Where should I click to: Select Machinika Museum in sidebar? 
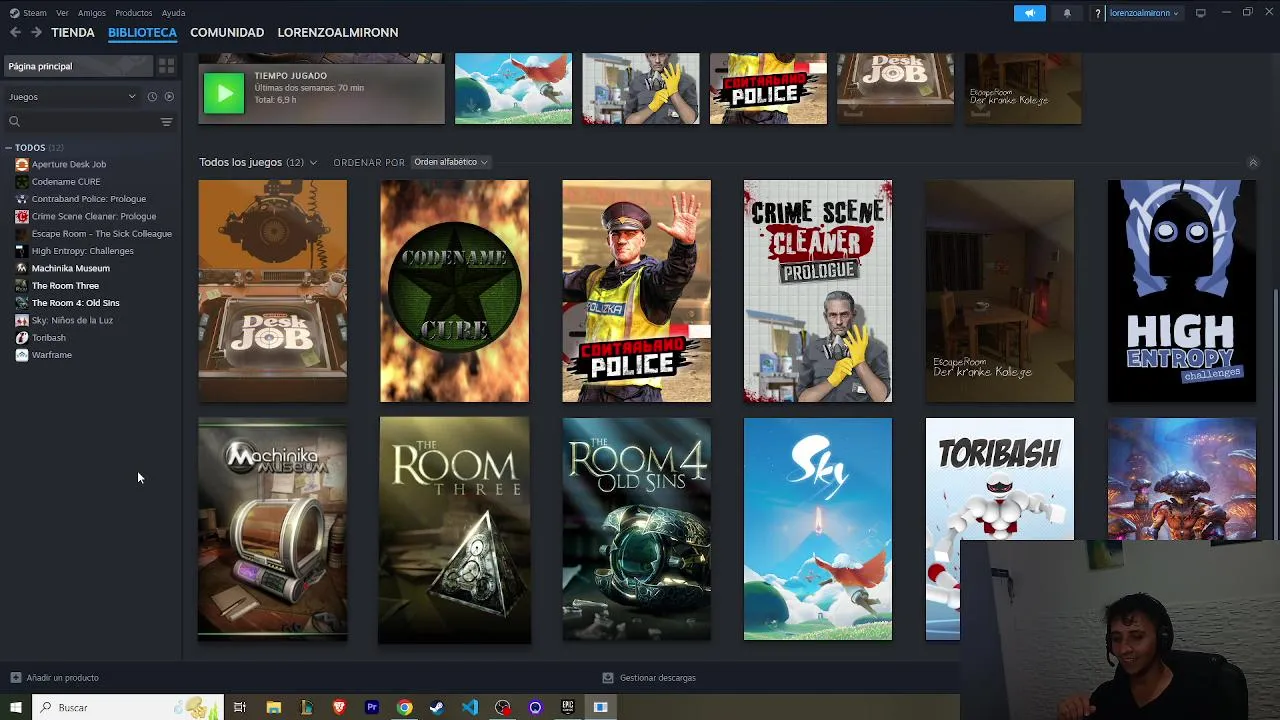point(70,268)
